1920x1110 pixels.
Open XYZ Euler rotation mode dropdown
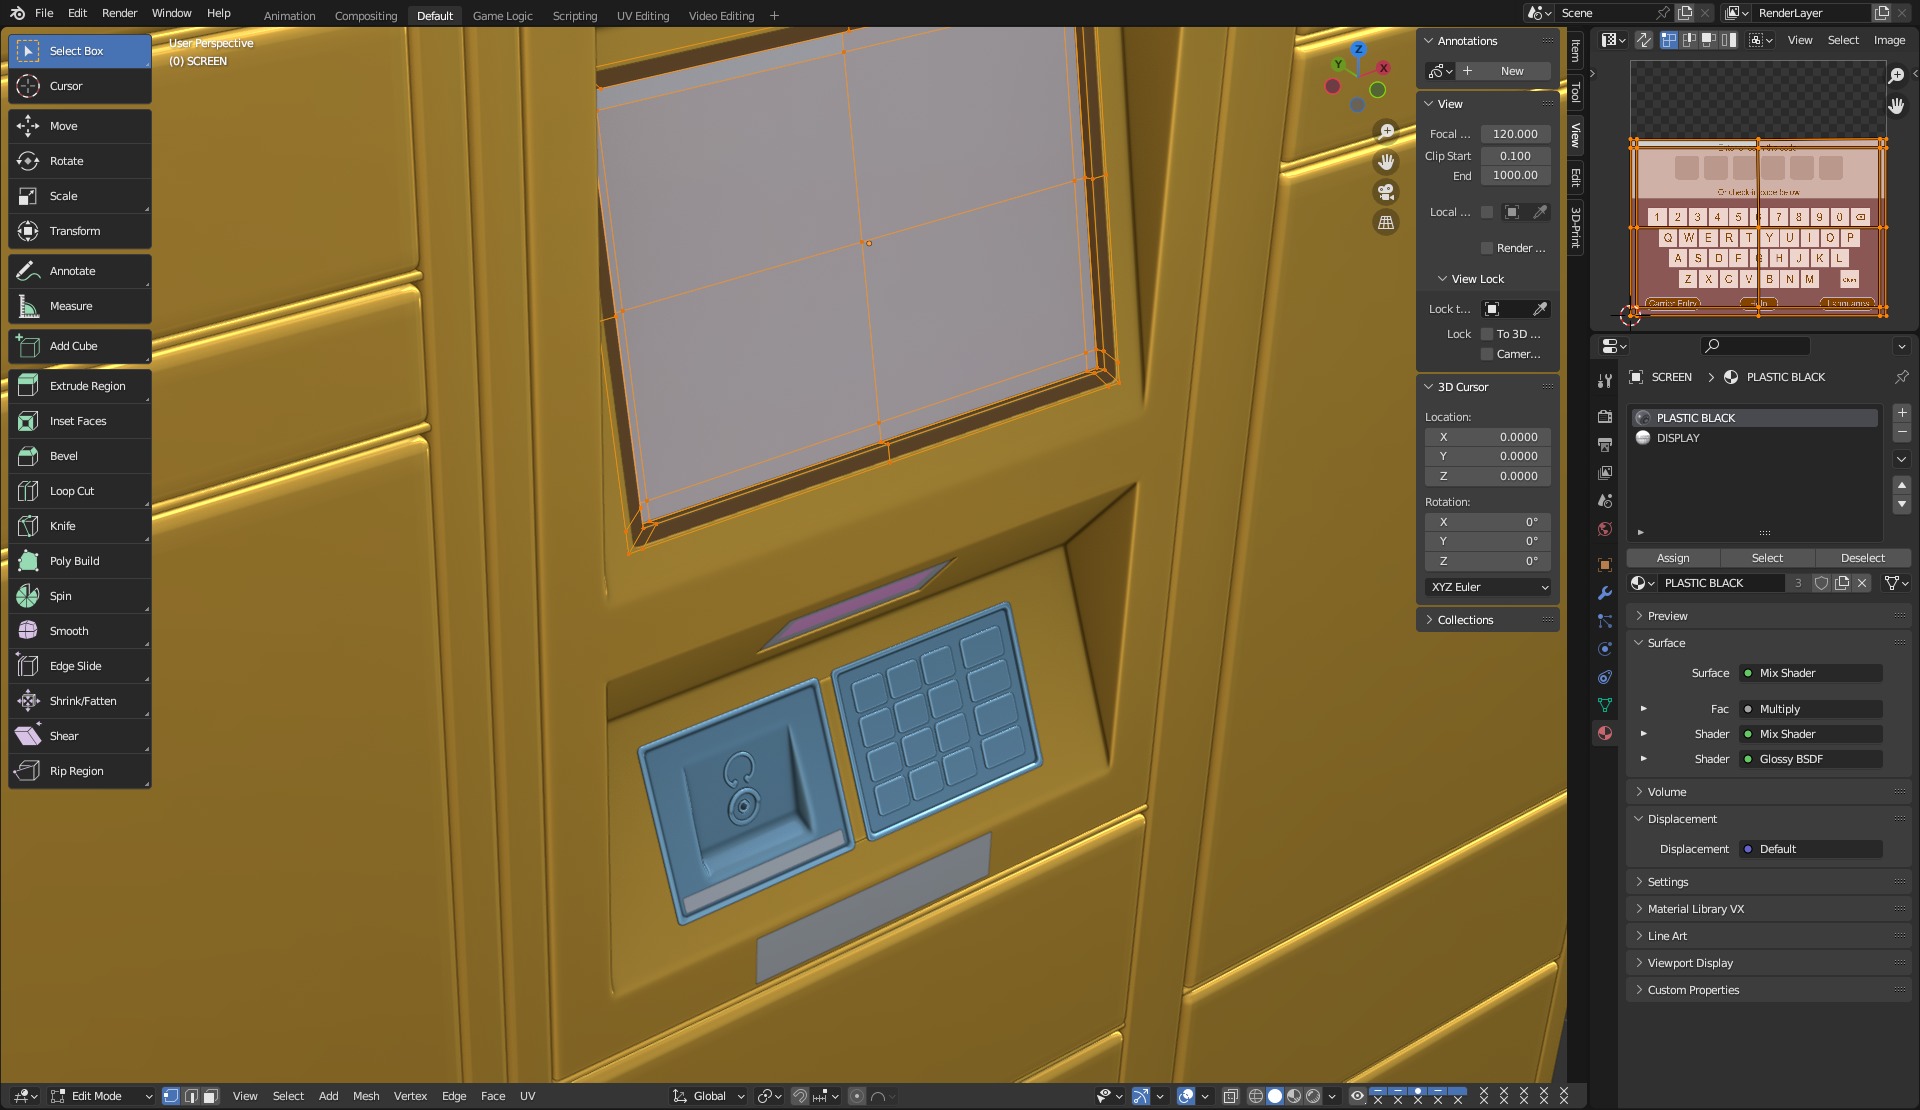tap(1488, 587)
